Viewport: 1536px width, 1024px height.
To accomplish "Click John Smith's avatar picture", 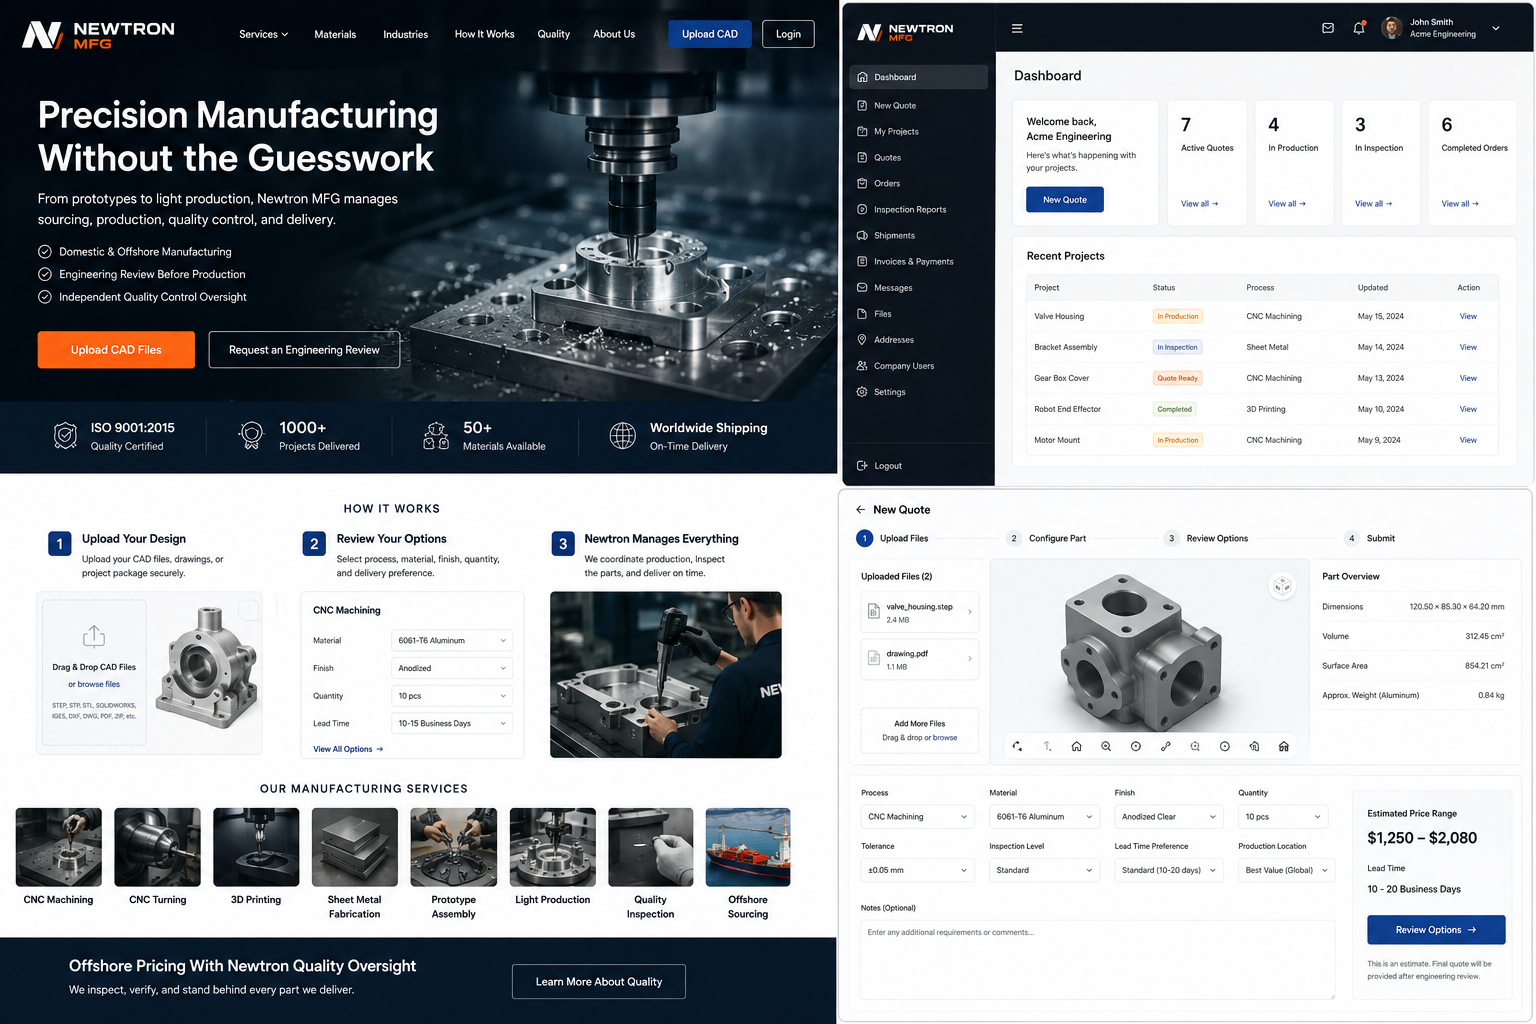I will pos(1391,28).
